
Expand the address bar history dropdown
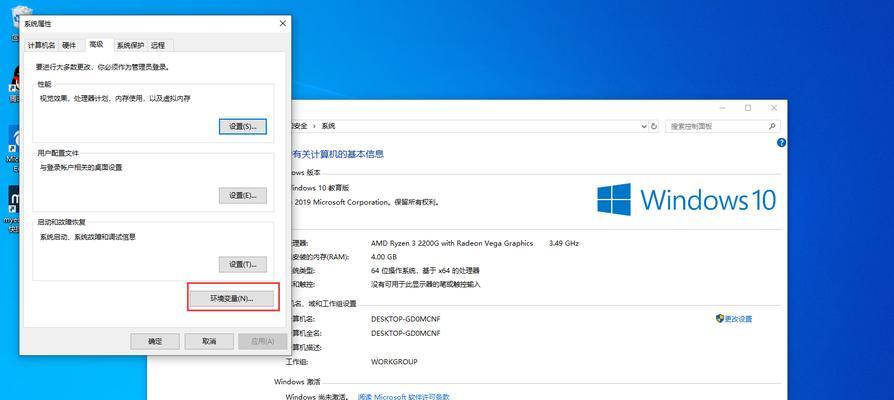[x=644, y=126]
